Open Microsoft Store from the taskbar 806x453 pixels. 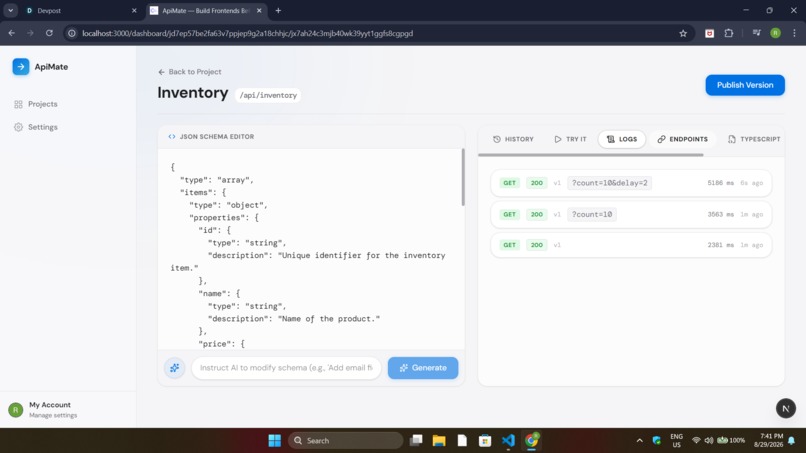485,441
